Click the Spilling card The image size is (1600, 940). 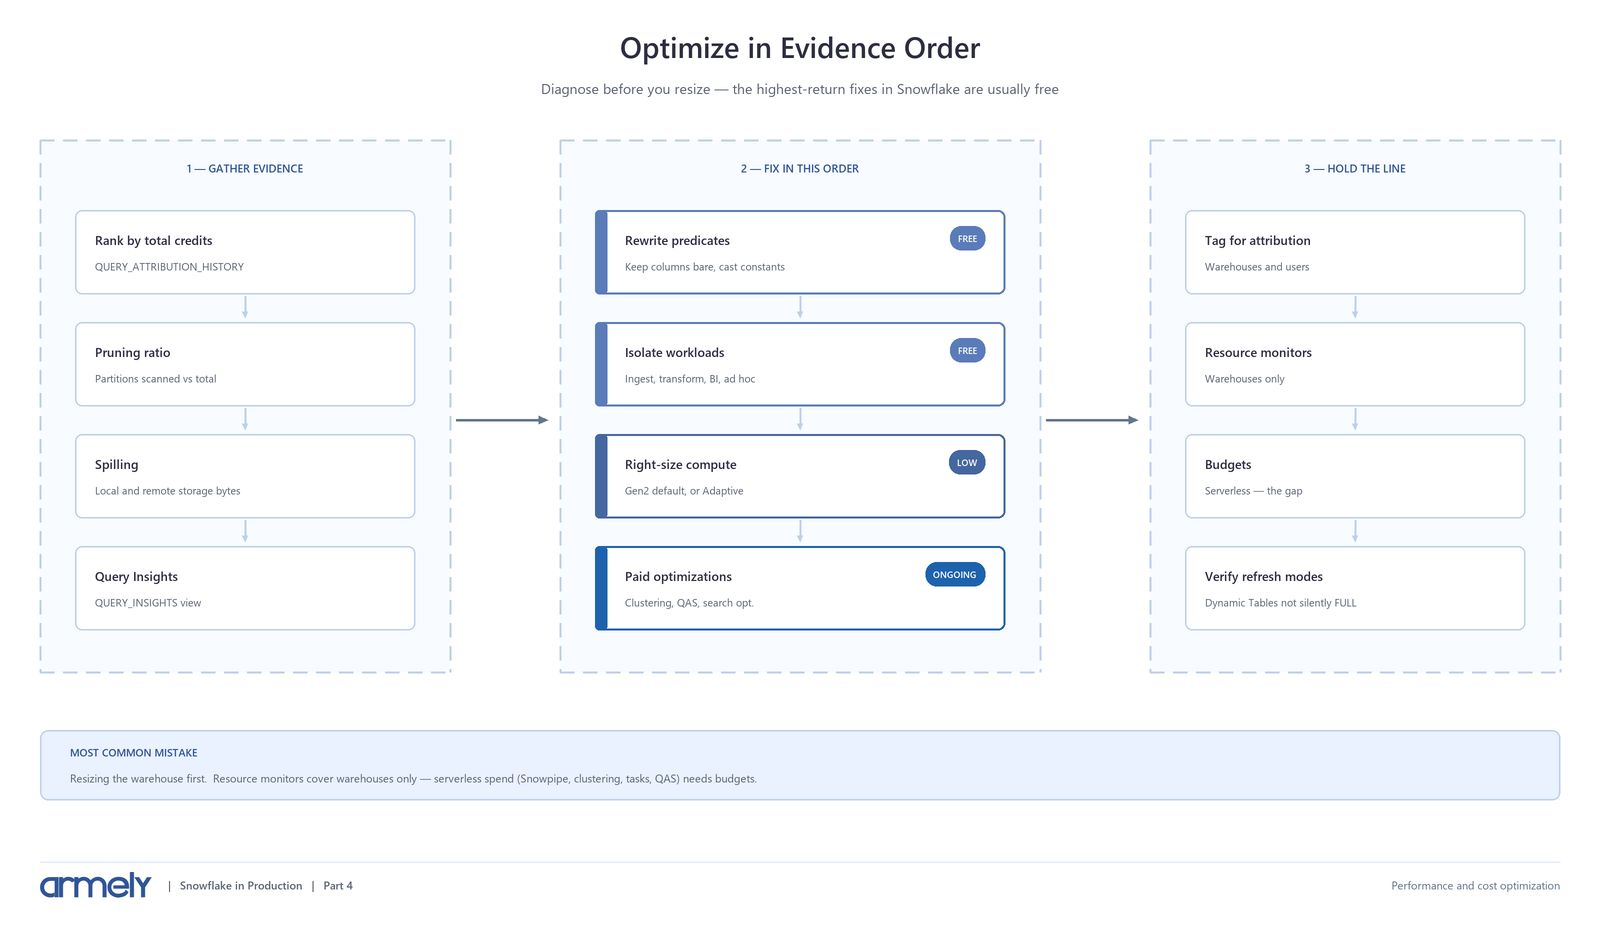pos(245,476)
